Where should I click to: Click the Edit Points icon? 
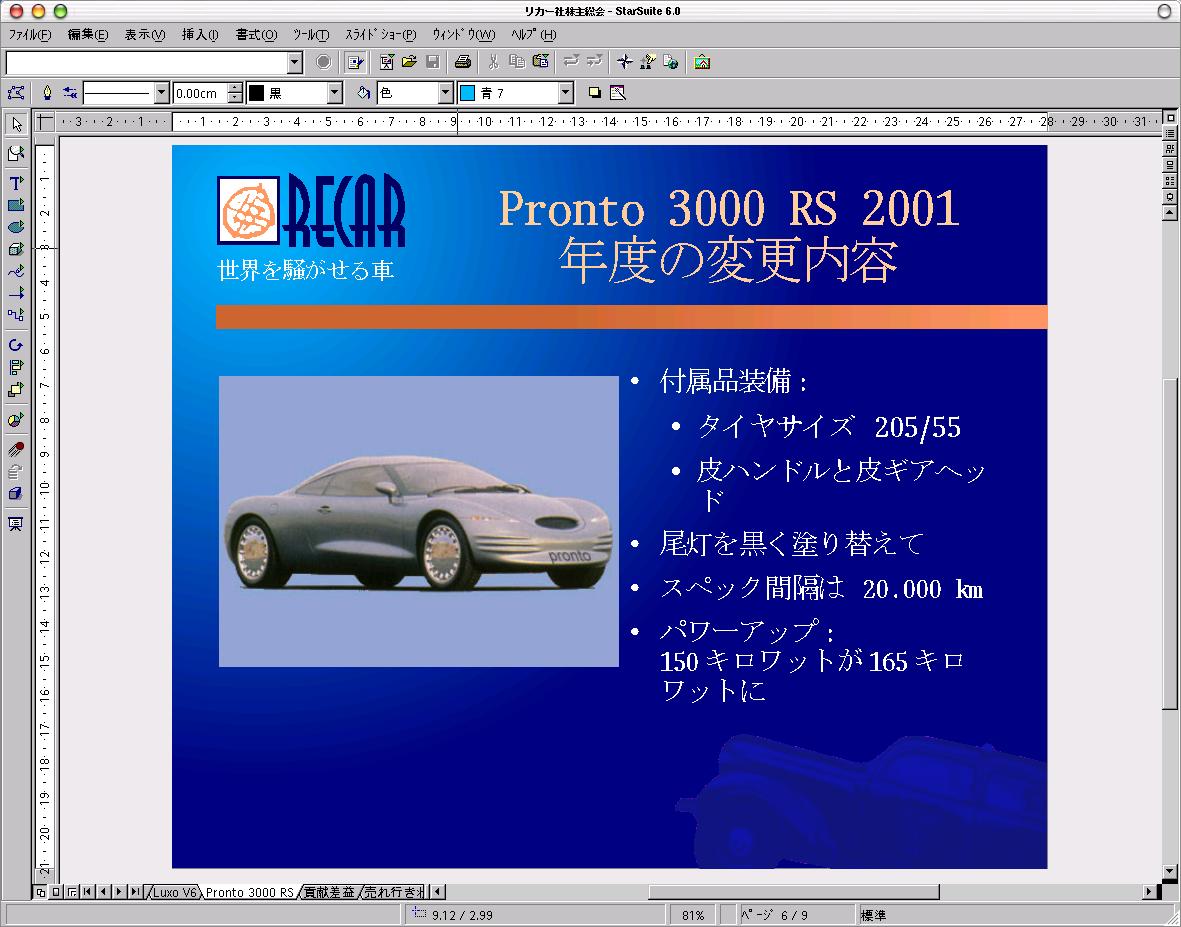pos(16,93)
